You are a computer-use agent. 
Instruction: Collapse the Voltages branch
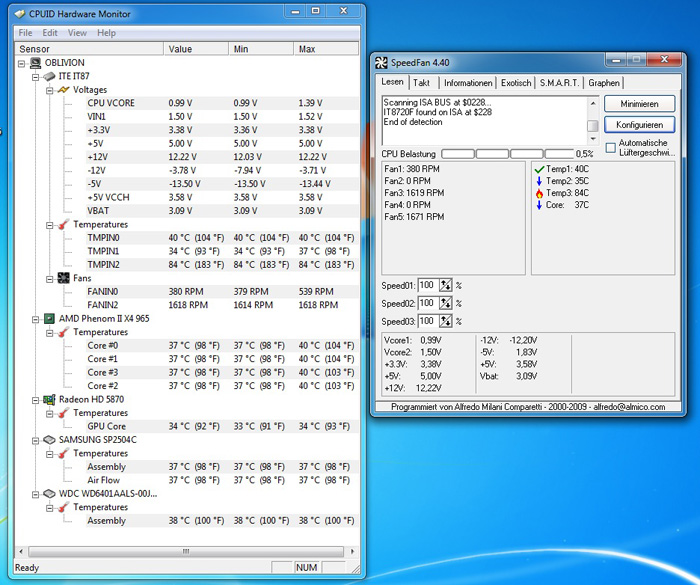[50, 91]
